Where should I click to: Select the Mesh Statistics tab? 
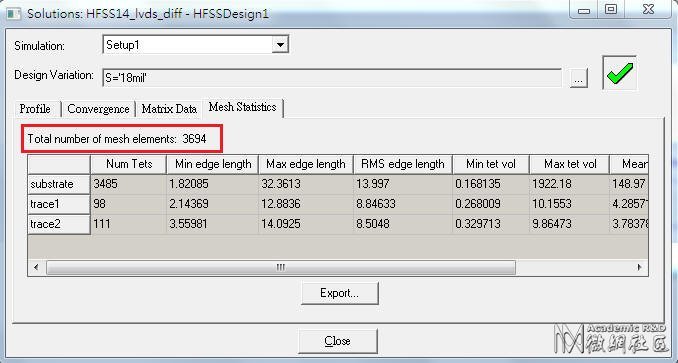(x=243, y=107)
